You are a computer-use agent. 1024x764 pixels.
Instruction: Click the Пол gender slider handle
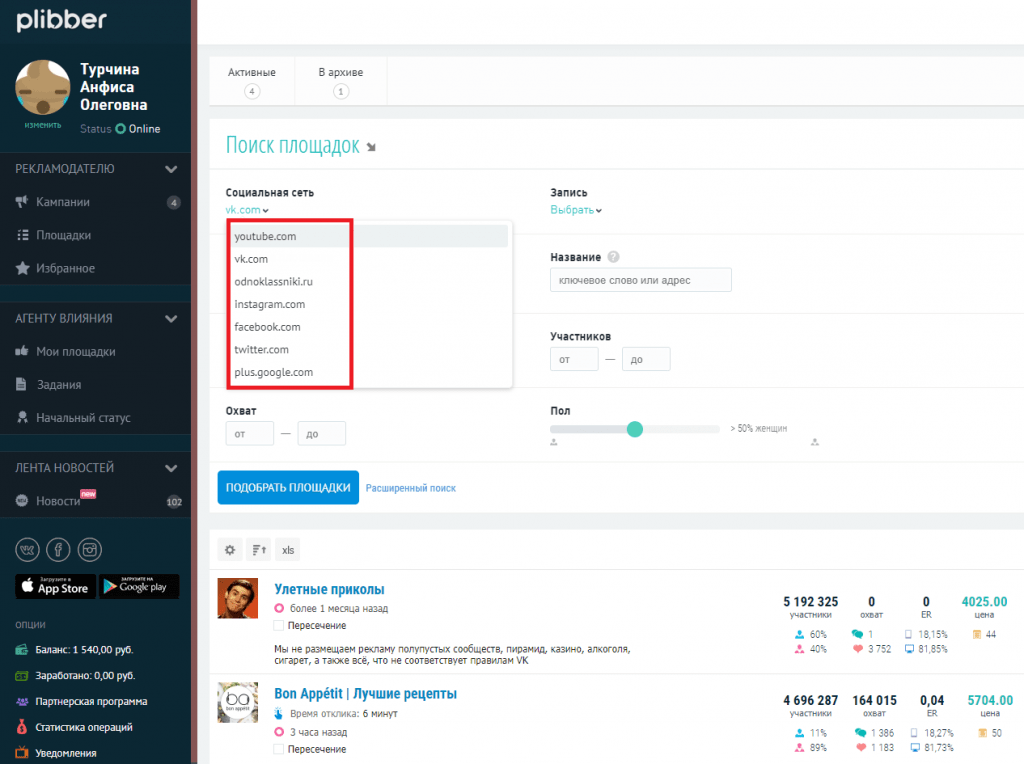tap(634, 429)
